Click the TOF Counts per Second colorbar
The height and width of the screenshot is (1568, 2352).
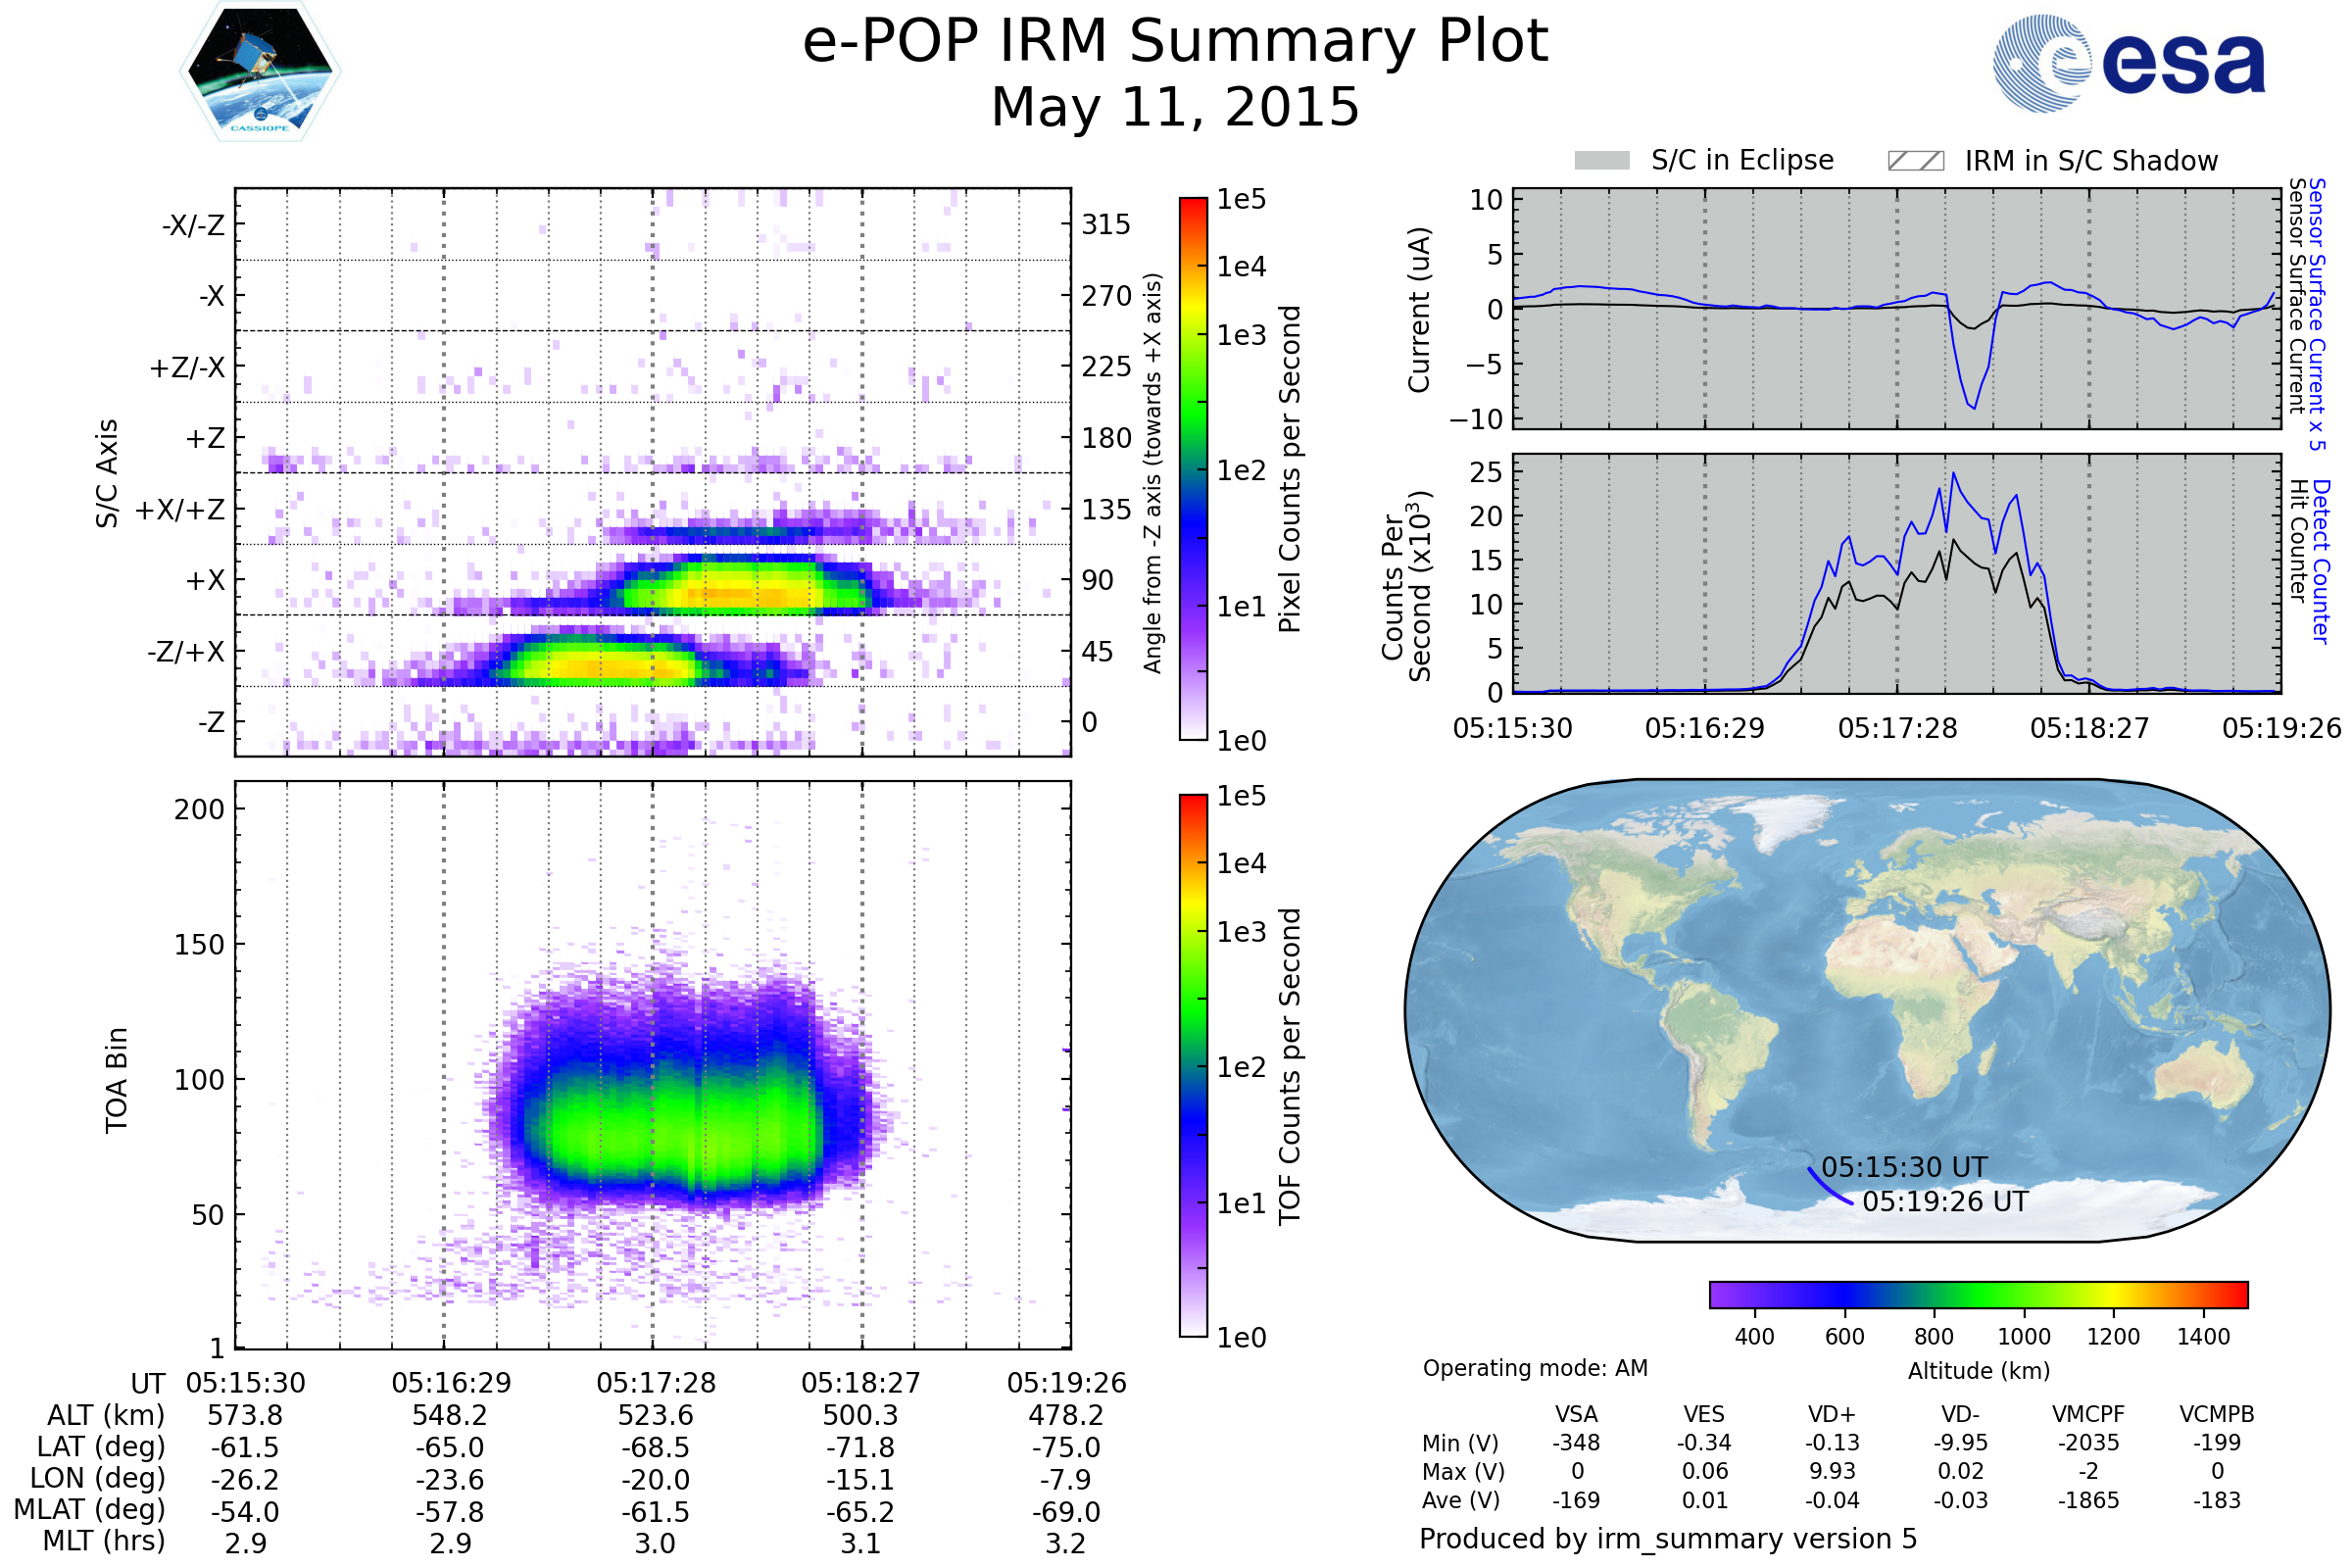click(x=1193, y=1065)
